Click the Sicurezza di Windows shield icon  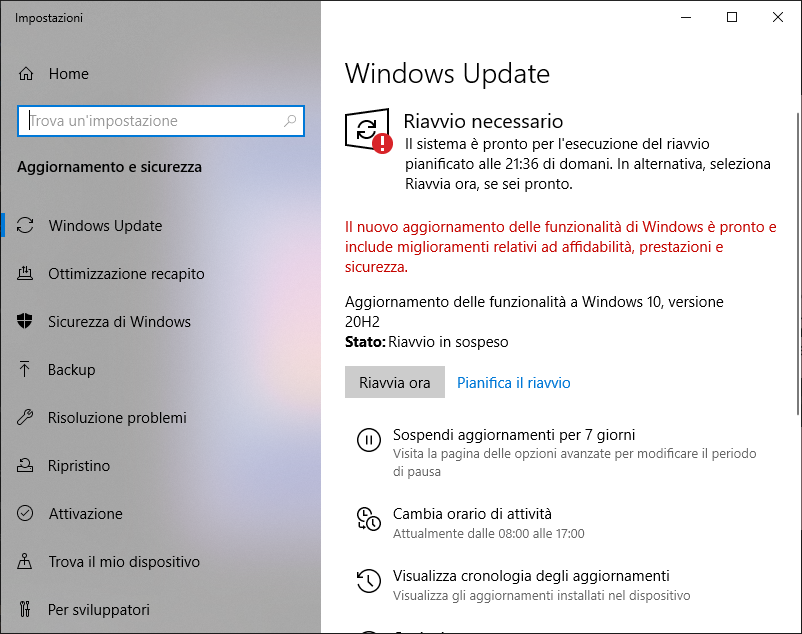click(x=25, y=321)
